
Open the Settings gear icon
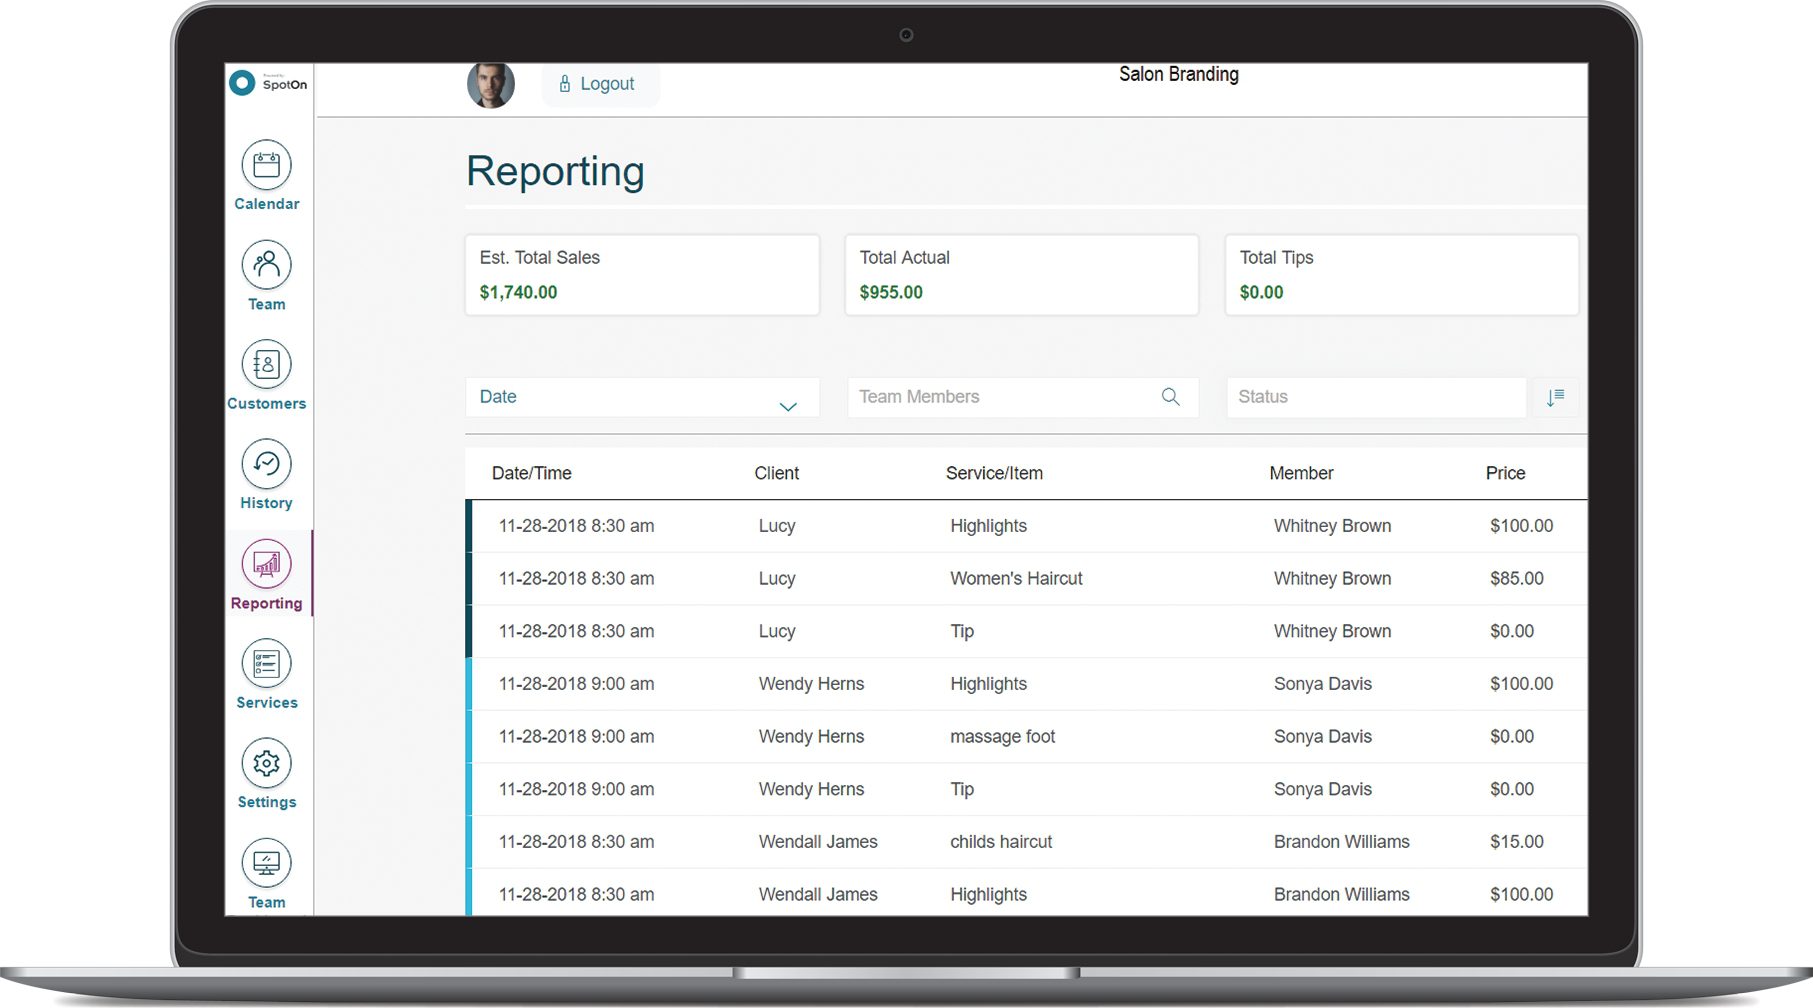tap(266, 764)
